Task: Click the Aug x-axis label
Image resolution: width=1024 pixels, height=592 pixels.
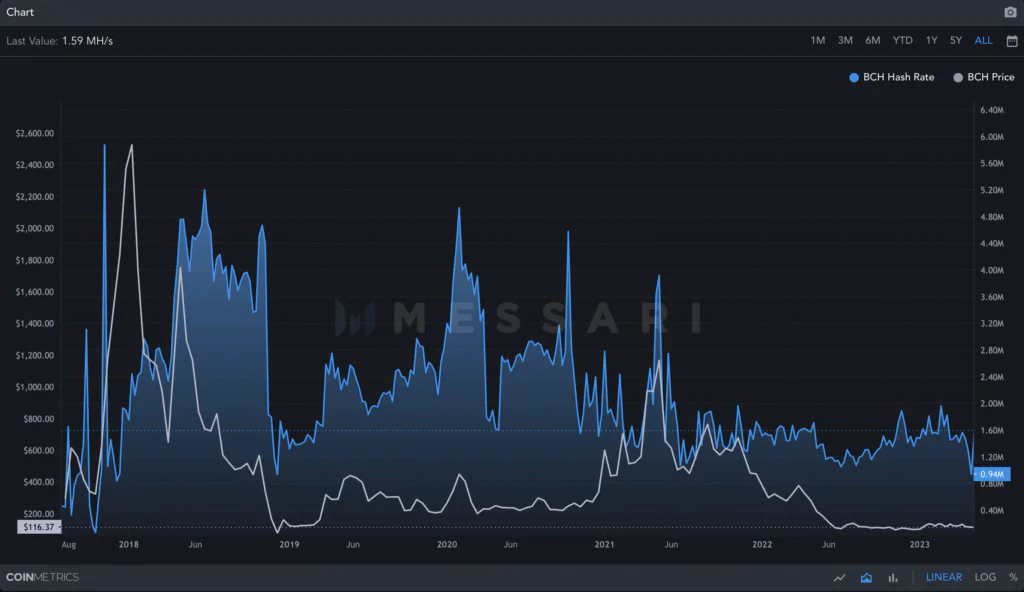Action: click(69, 544)
